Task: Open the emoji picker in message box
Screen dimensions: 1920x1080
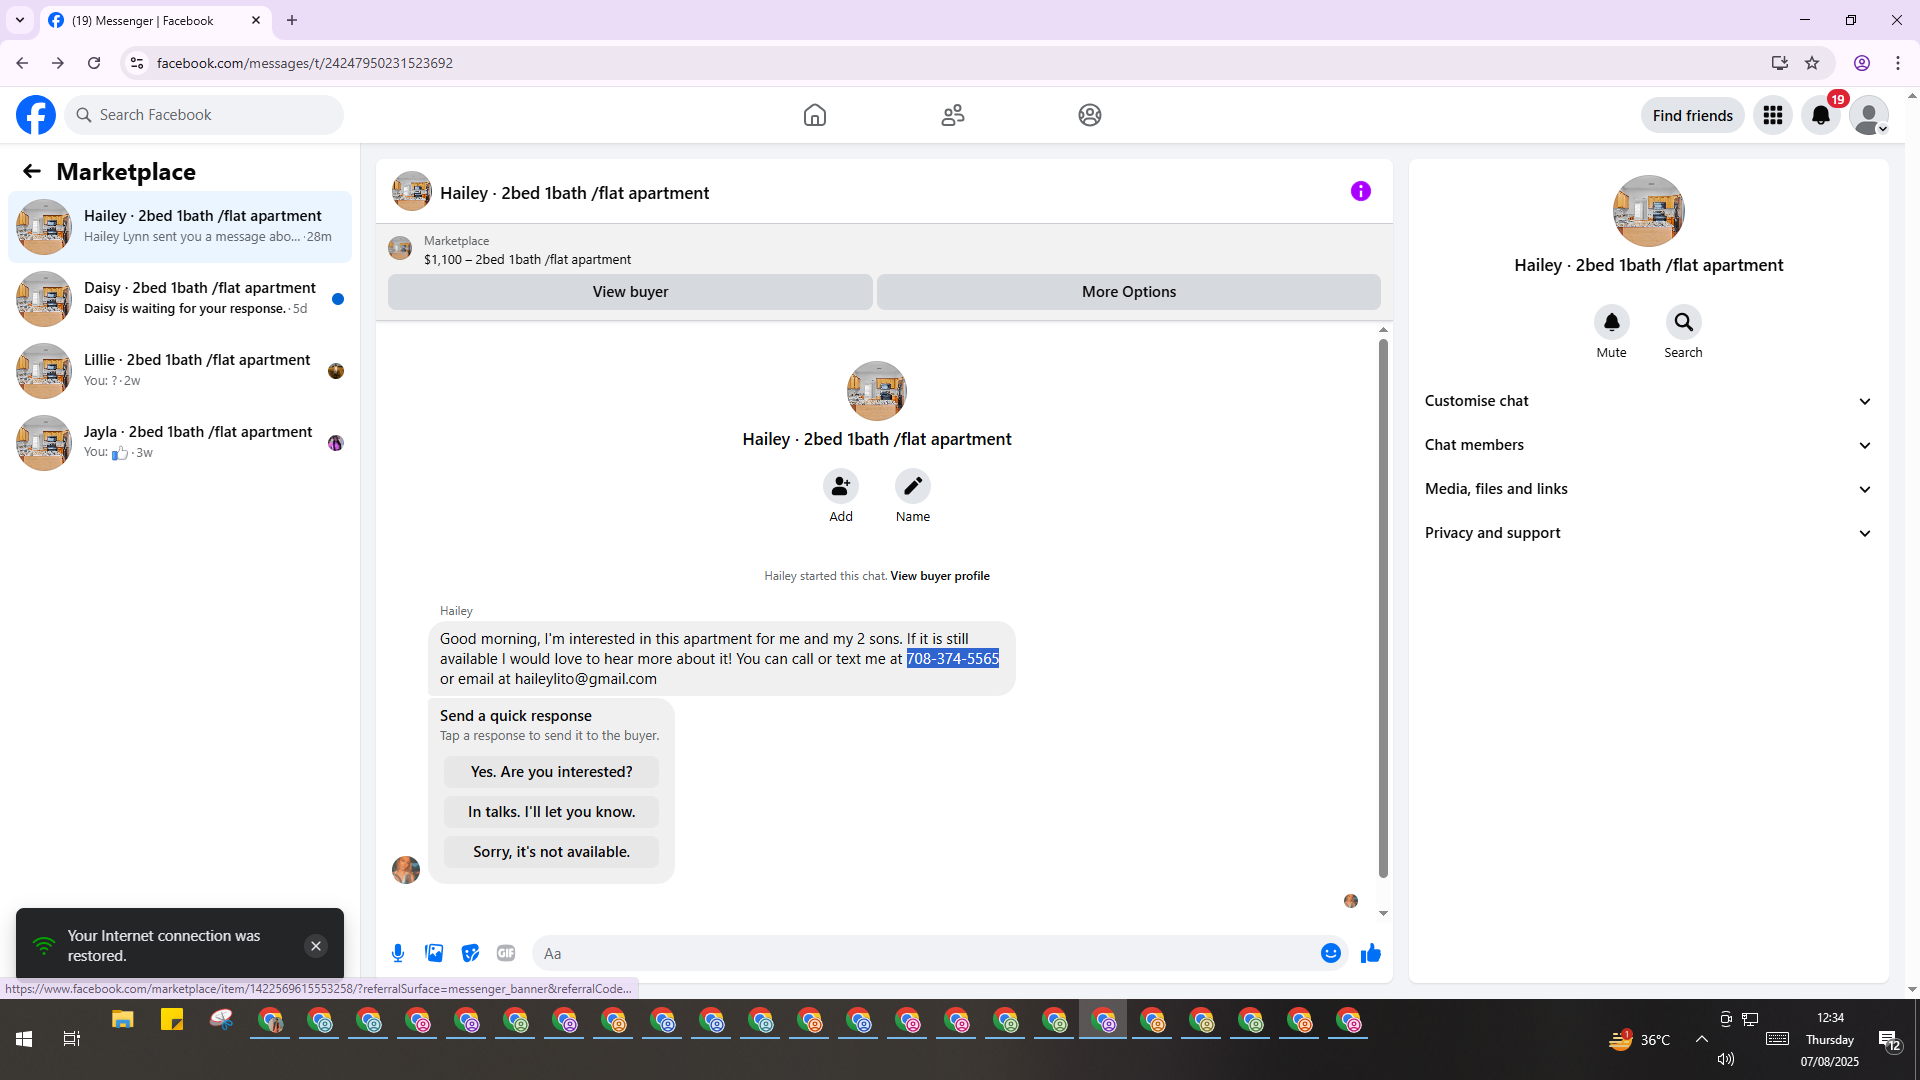Action: (1330, 953)
